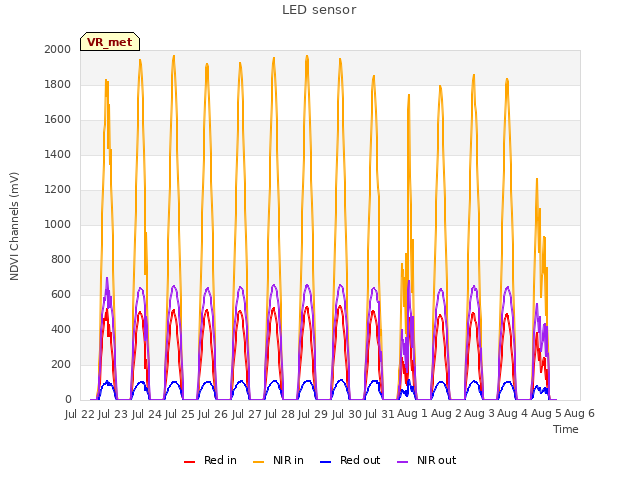Click the '600' y-axis tick label
This screenshot has height=480, width=640.
(x=61, y=294)
